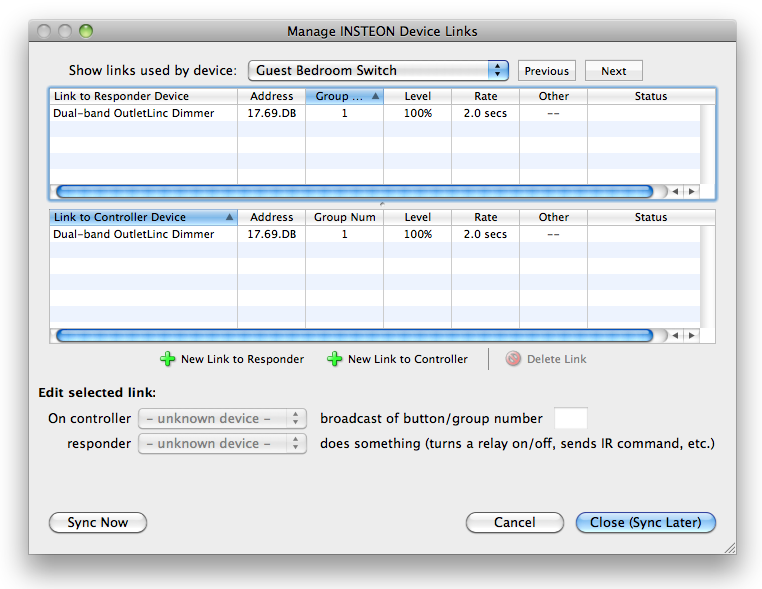Click 17.69.DB address in responder table
Screen dimensions: 762x589
pyautogui.click(x=272, y=113)
